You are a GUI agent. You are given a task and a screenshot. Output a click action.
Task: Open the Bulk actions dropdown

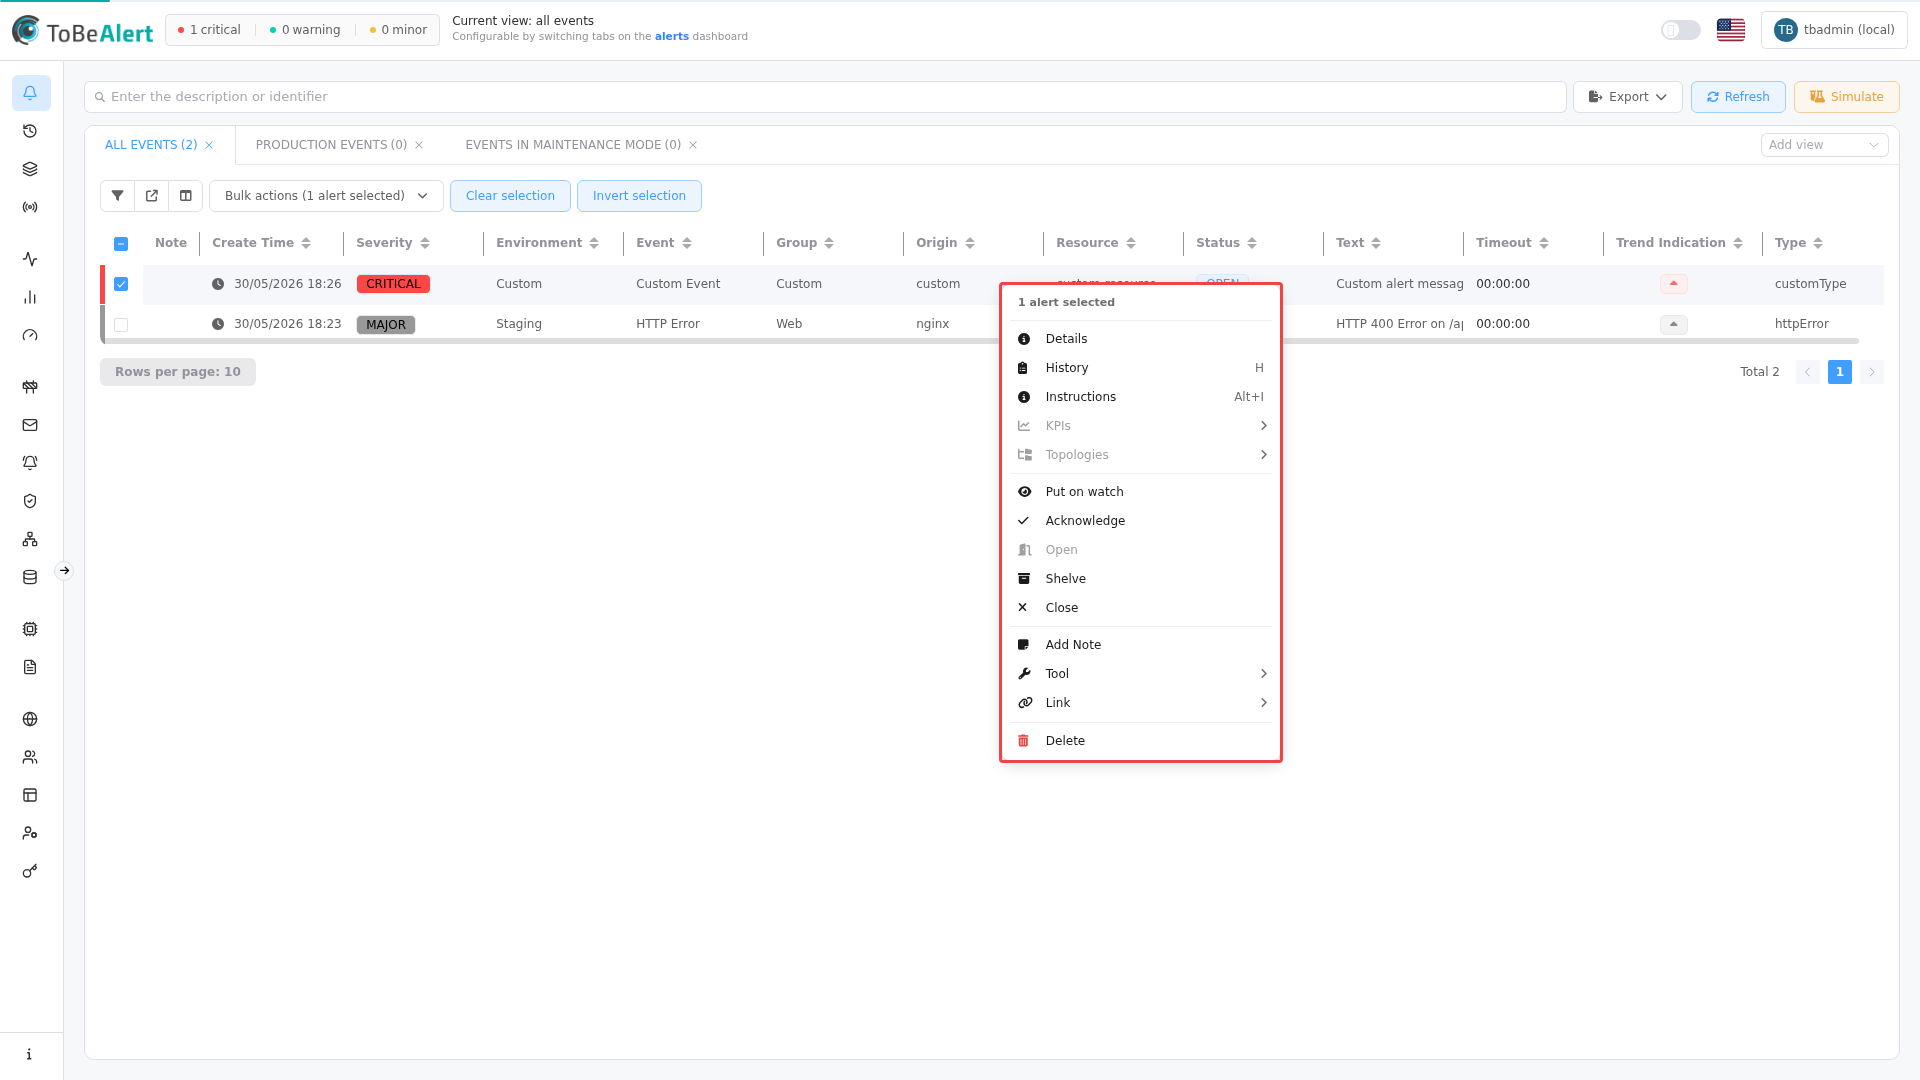coord(326,196)
